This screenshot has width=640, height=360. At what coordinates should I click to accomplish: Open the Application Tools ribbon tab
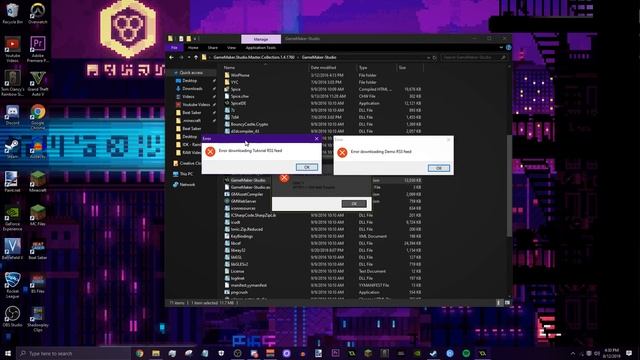tap(261, 48)
